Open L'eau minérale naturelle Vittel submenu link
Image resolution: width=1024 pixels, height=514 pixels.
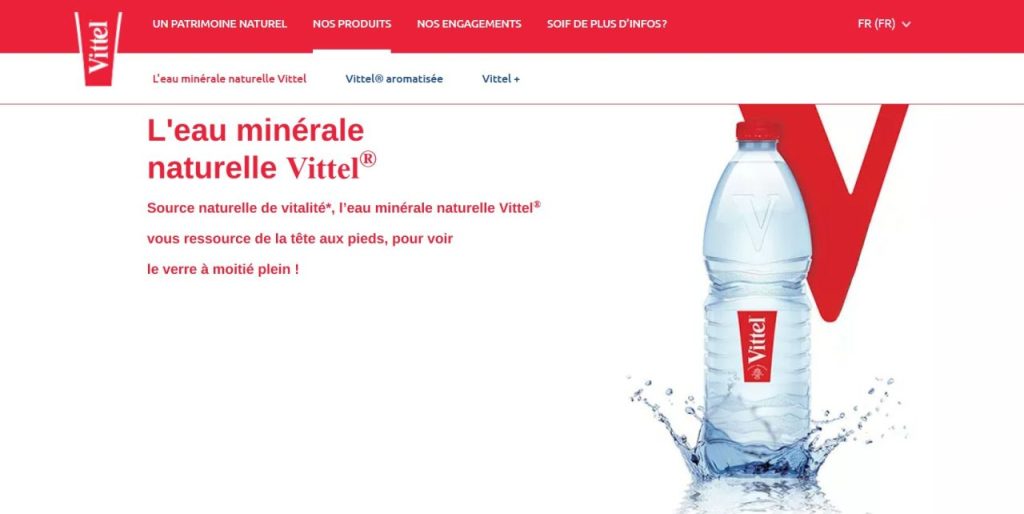pyautogui.click(x=229, y=78)
